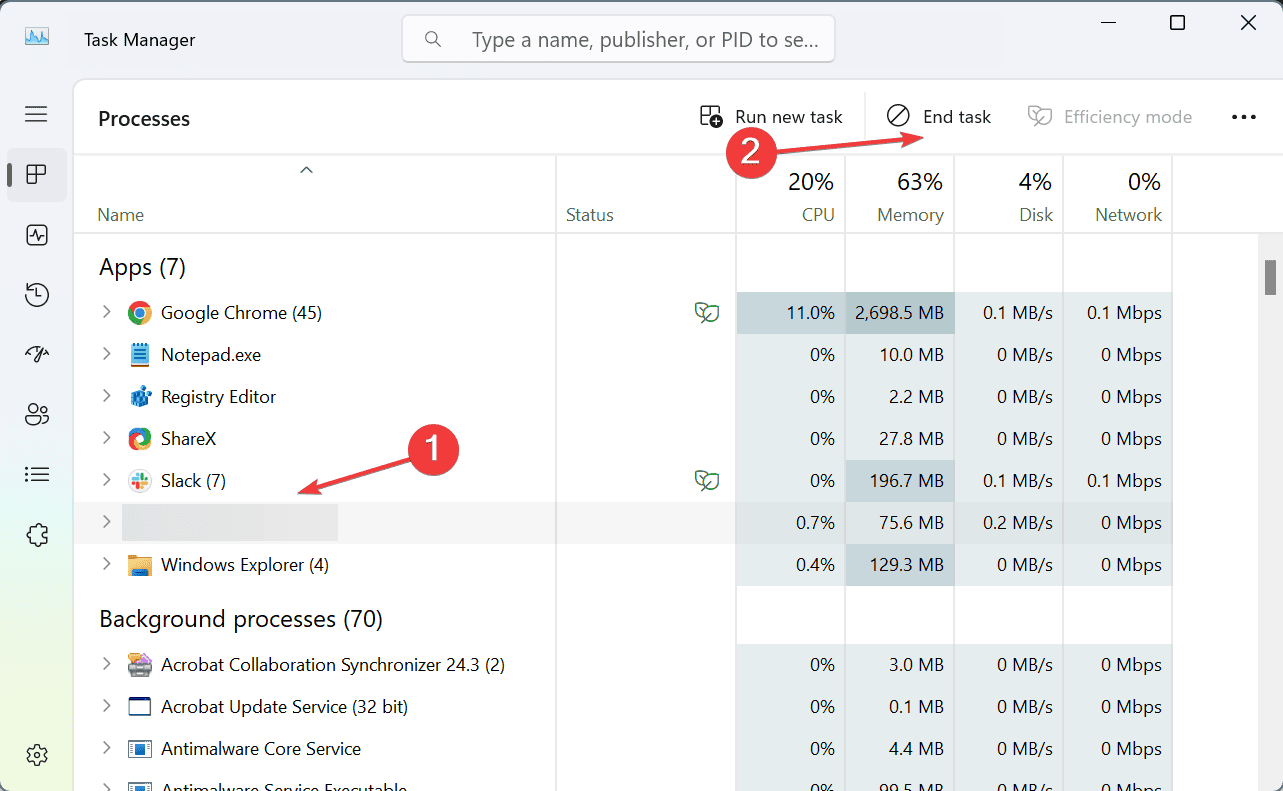Open the Services puzzle-piece icon
This screenshot has width=1283, height=791.
37,535
